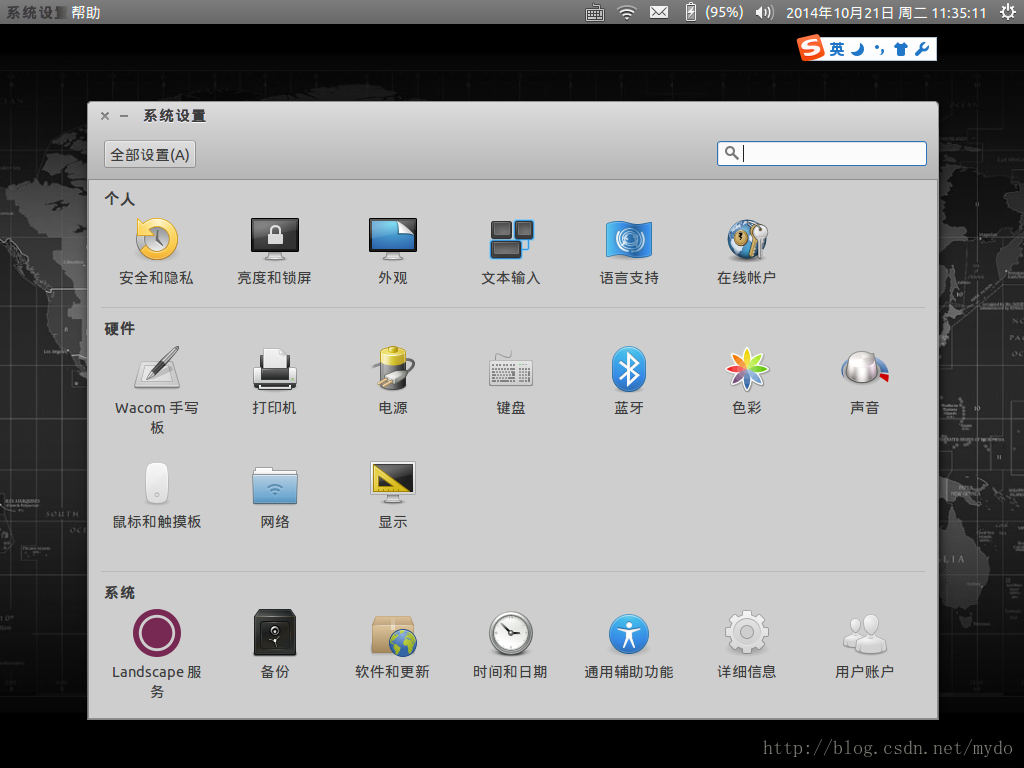
Task: Open the date and time indicator
Action: 886,12
